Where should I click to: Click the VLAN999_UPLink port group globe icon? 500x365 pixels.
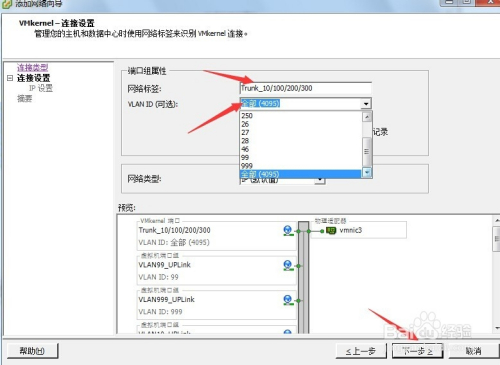(288, 300)
